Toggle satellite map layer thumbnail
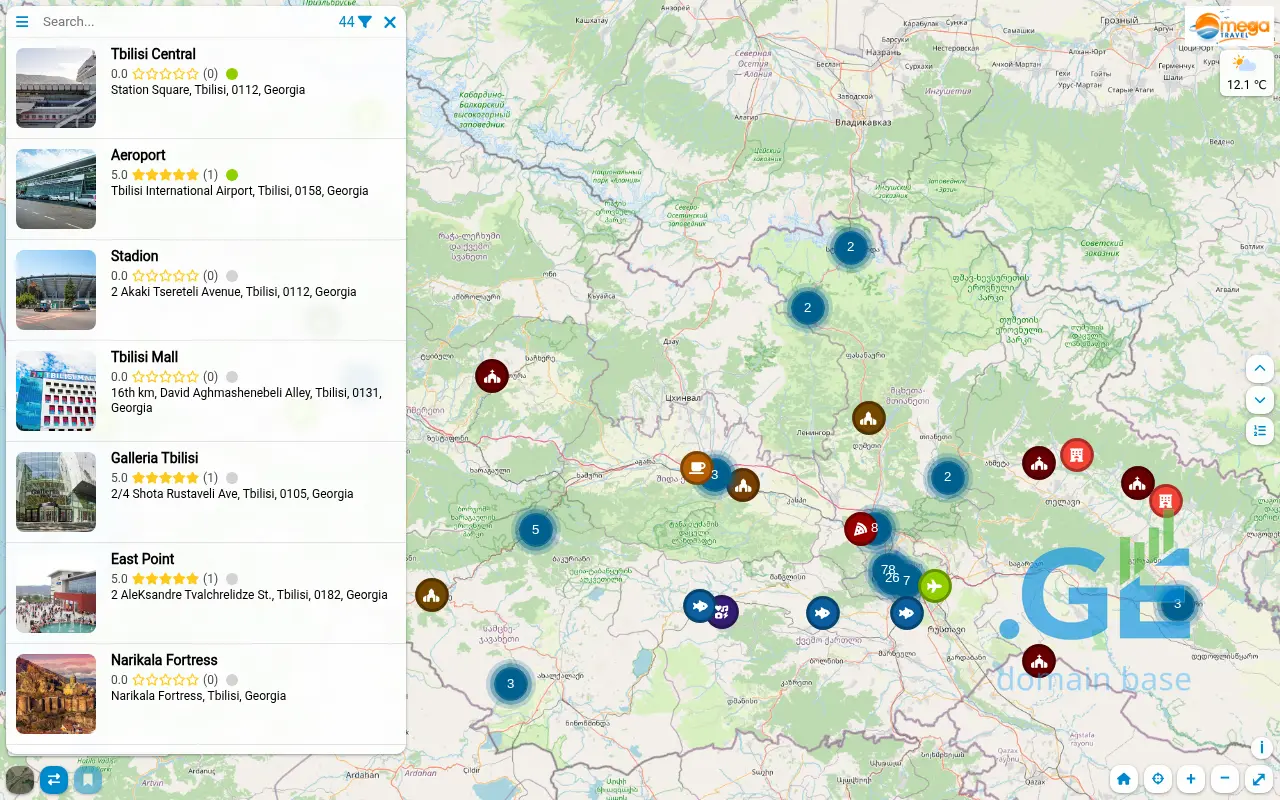 pyautogui.click(x=20, y=779)
